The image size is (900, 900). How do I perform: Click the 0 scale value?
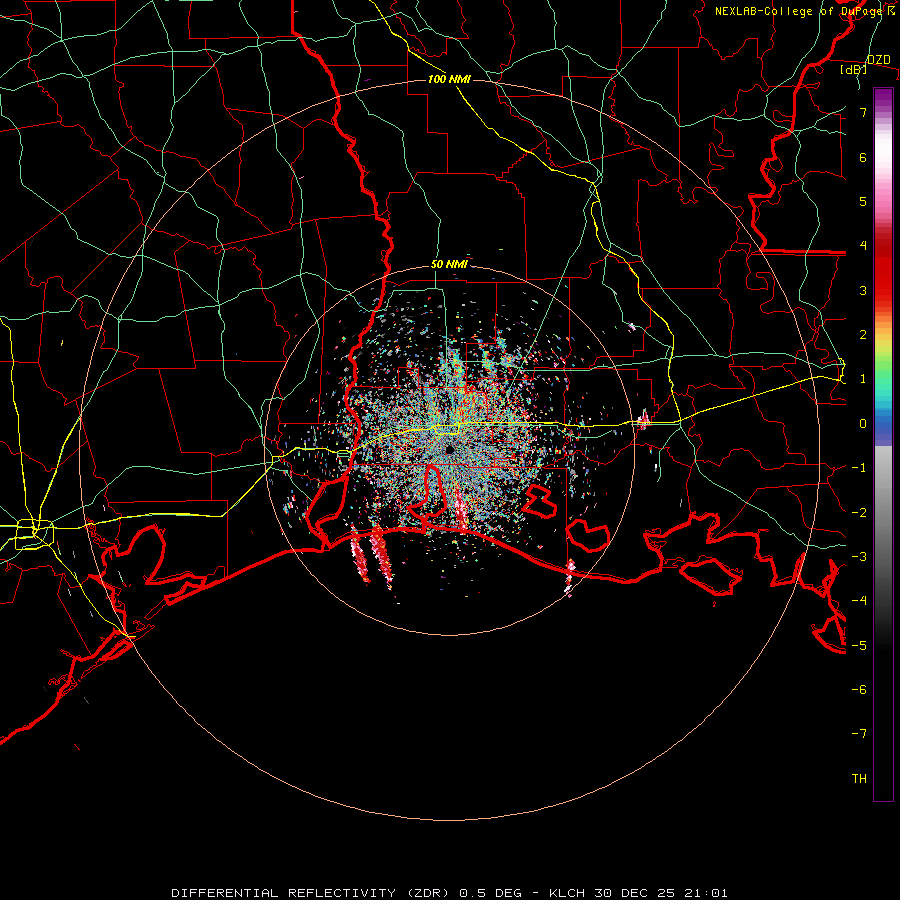(x=863, y=424)
